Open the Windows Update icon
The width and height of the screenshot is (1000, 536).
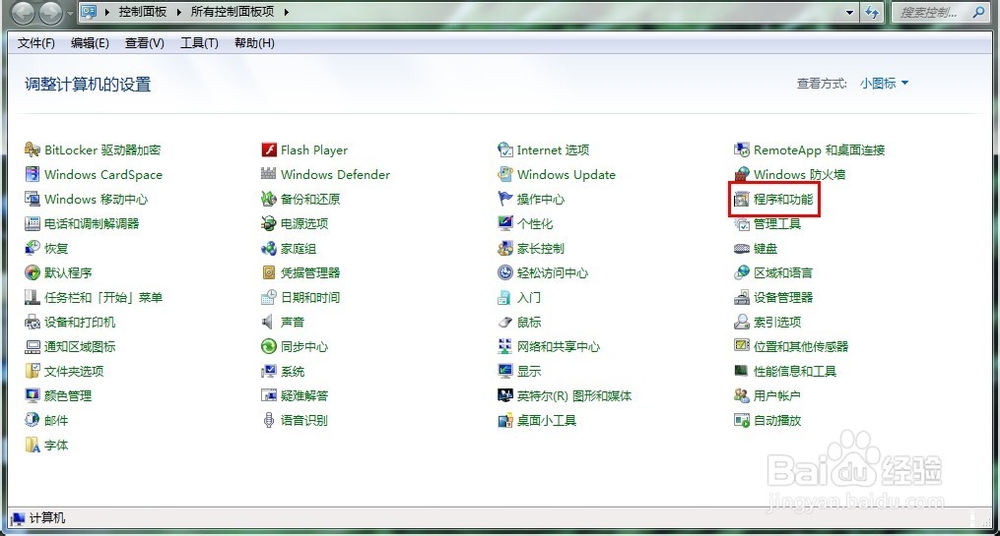click(506, 174)
